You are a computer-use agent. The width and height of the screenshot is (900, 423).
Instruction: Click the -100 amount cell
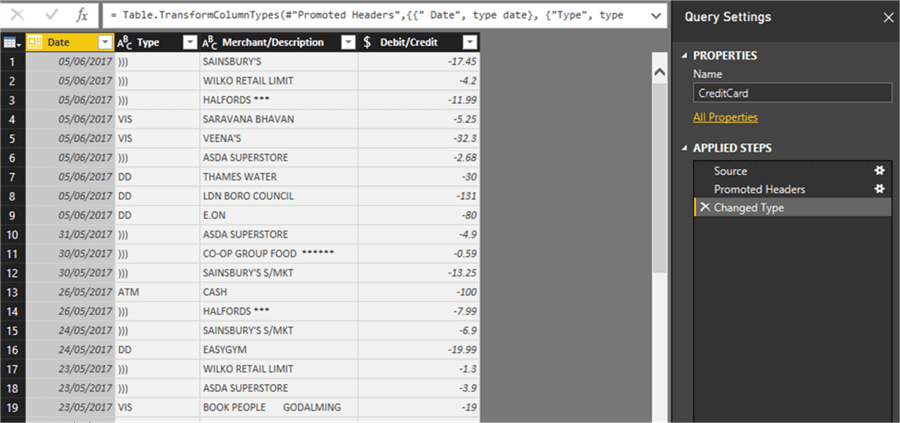tap(419, 292)
